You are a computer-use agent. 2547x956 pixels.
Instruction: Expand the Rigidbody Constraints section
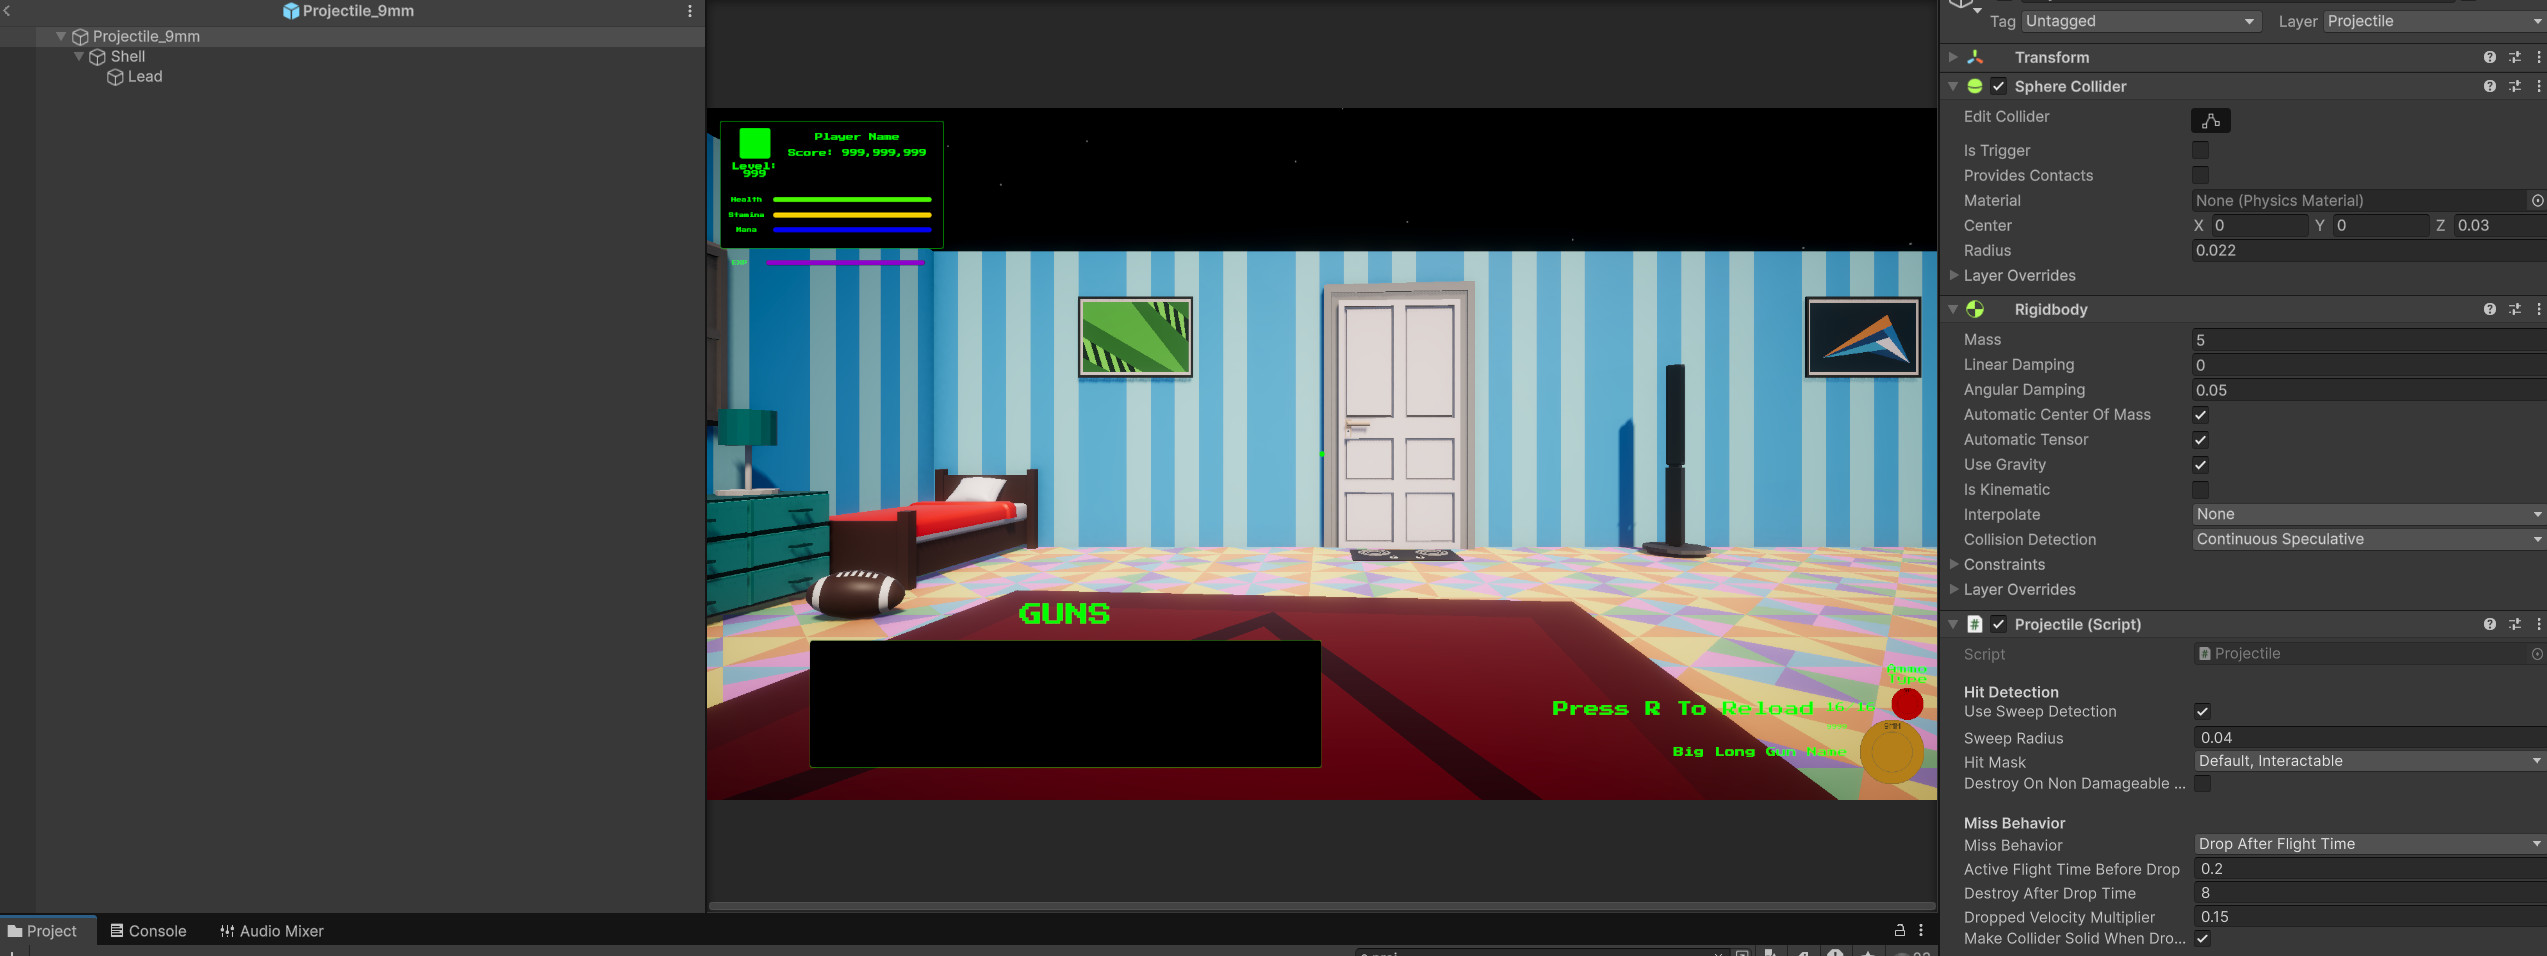pyautogui.click(x=1954, y=564)
